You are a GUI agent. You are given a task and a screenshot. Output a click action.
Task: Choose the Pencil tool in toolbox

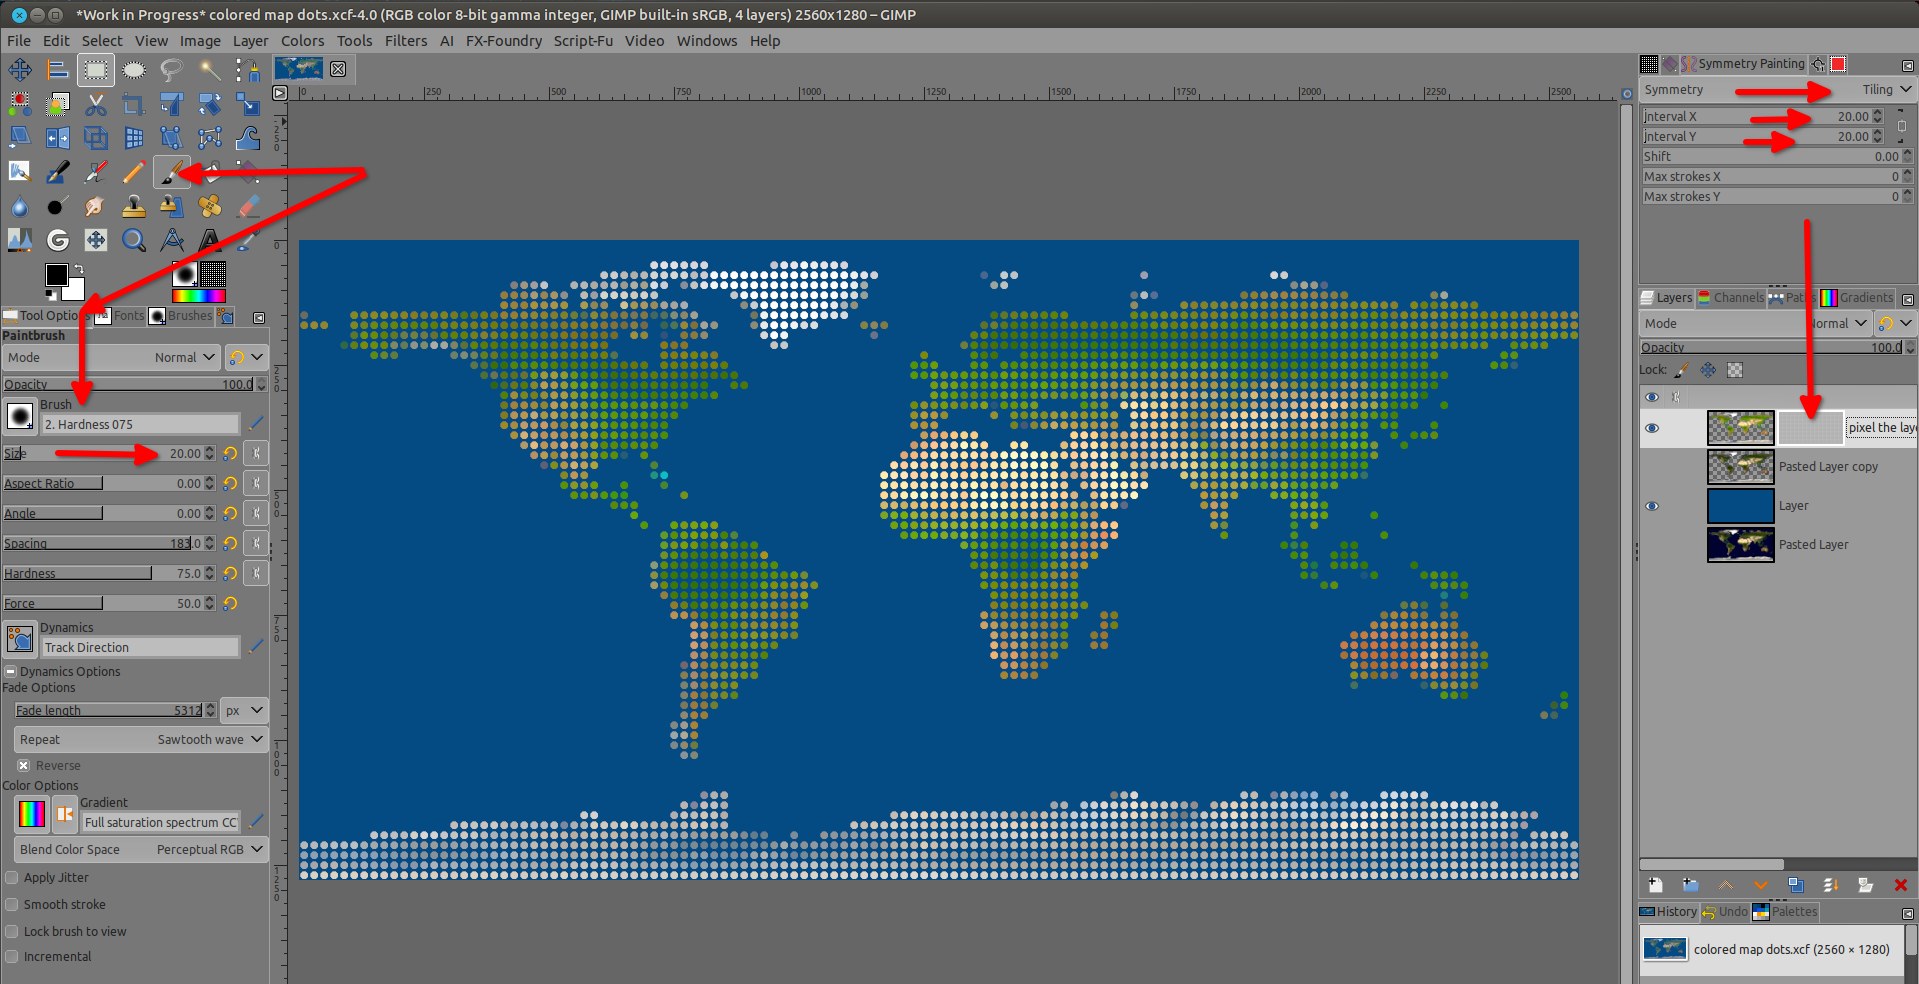(x=133, y=173)
